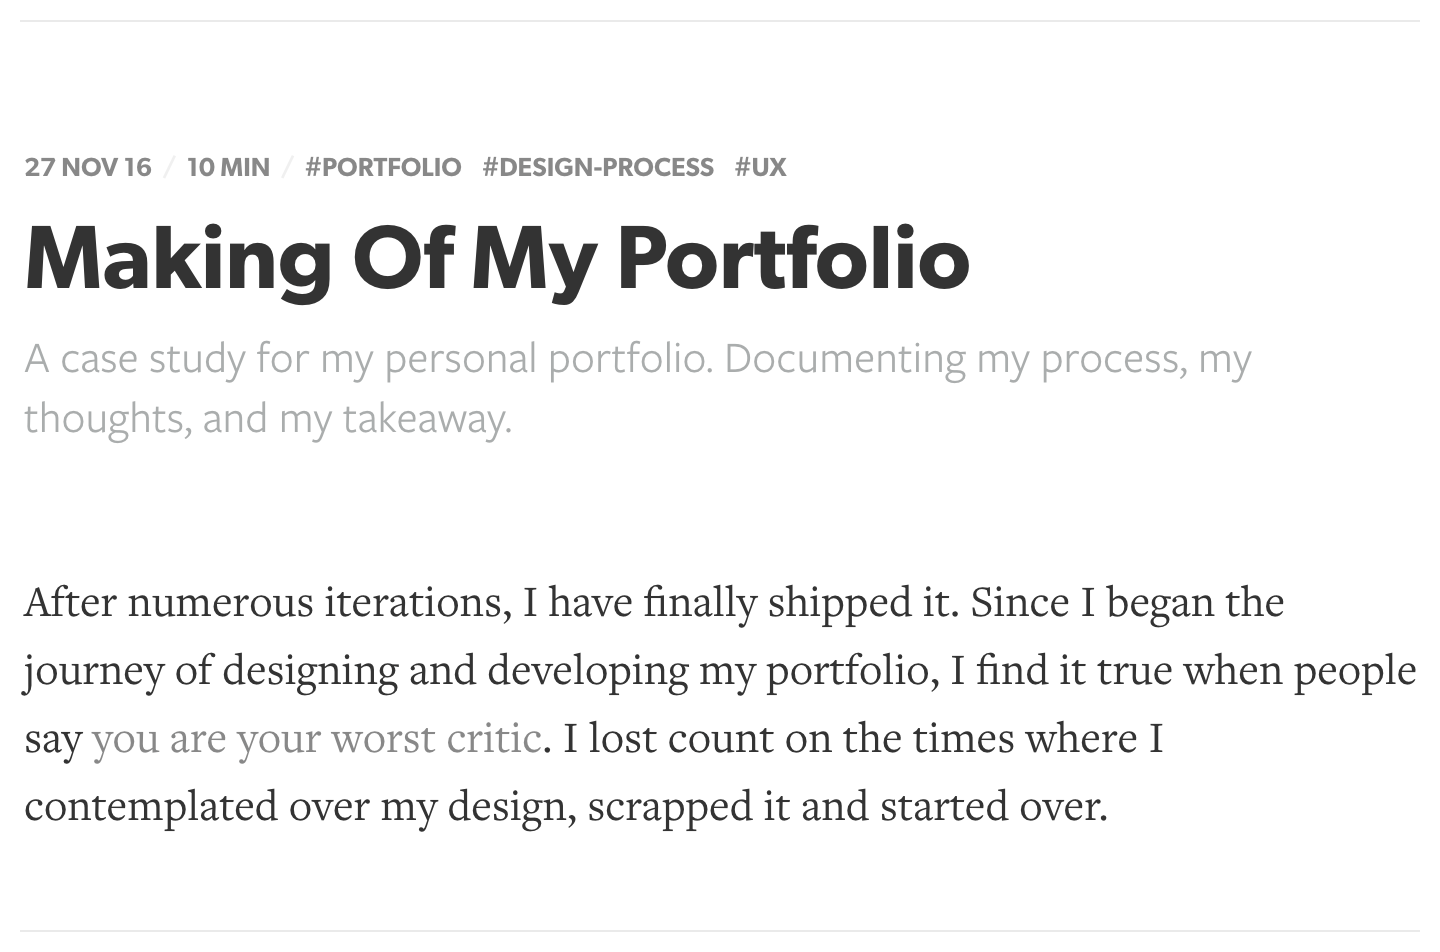1440x952 pixels.
Task: Select the 27 NOV 16 post date
Action: (88, 166)
